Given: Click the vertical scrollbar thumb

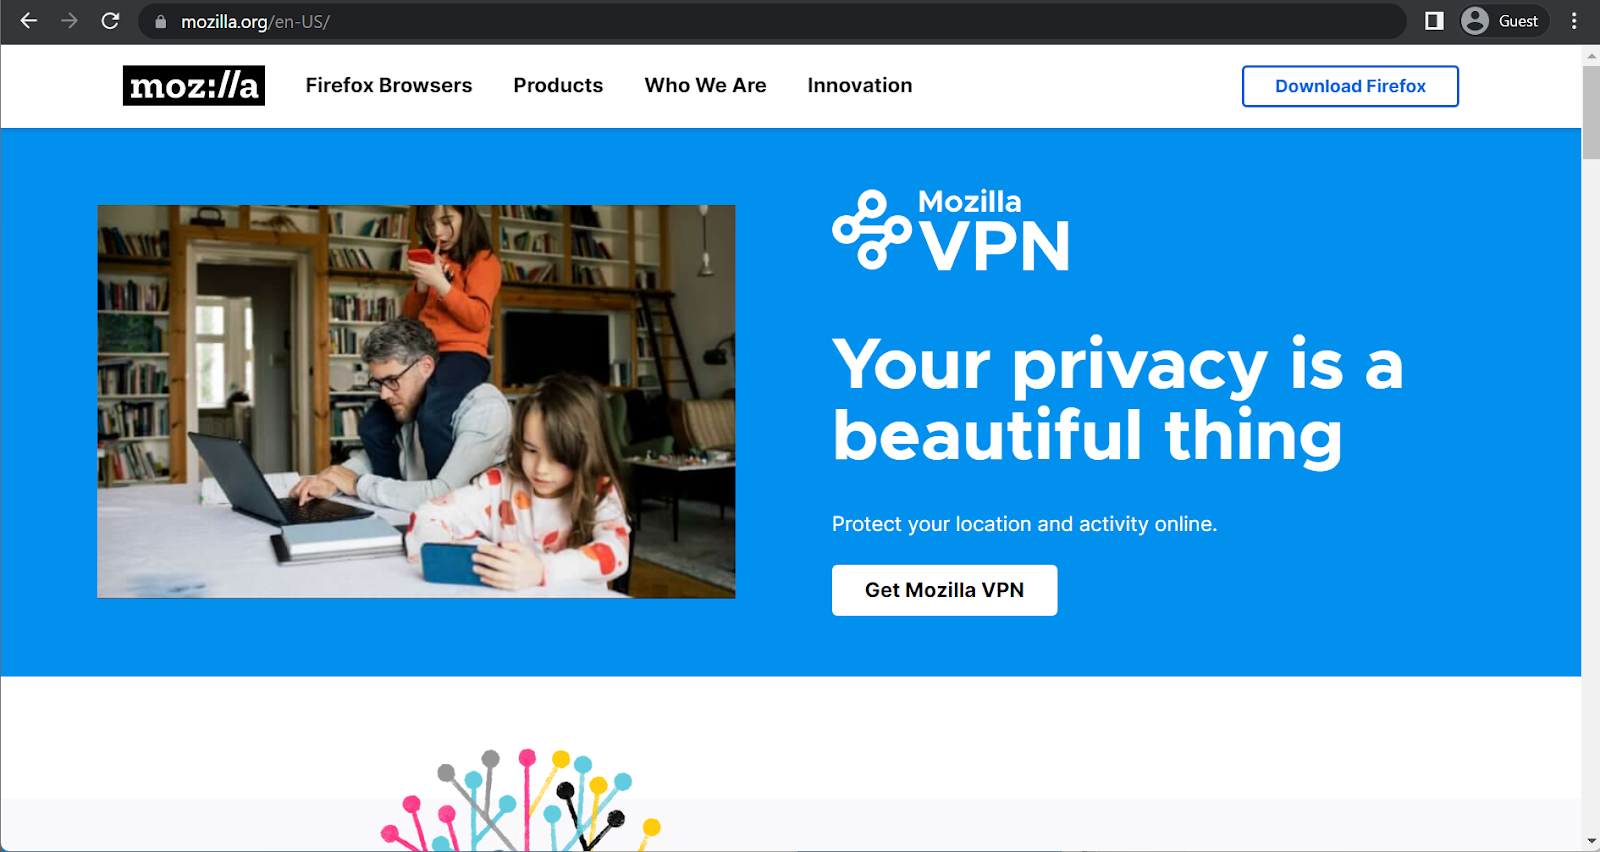Looking at the screenshot, I should tap(1591, 112).
